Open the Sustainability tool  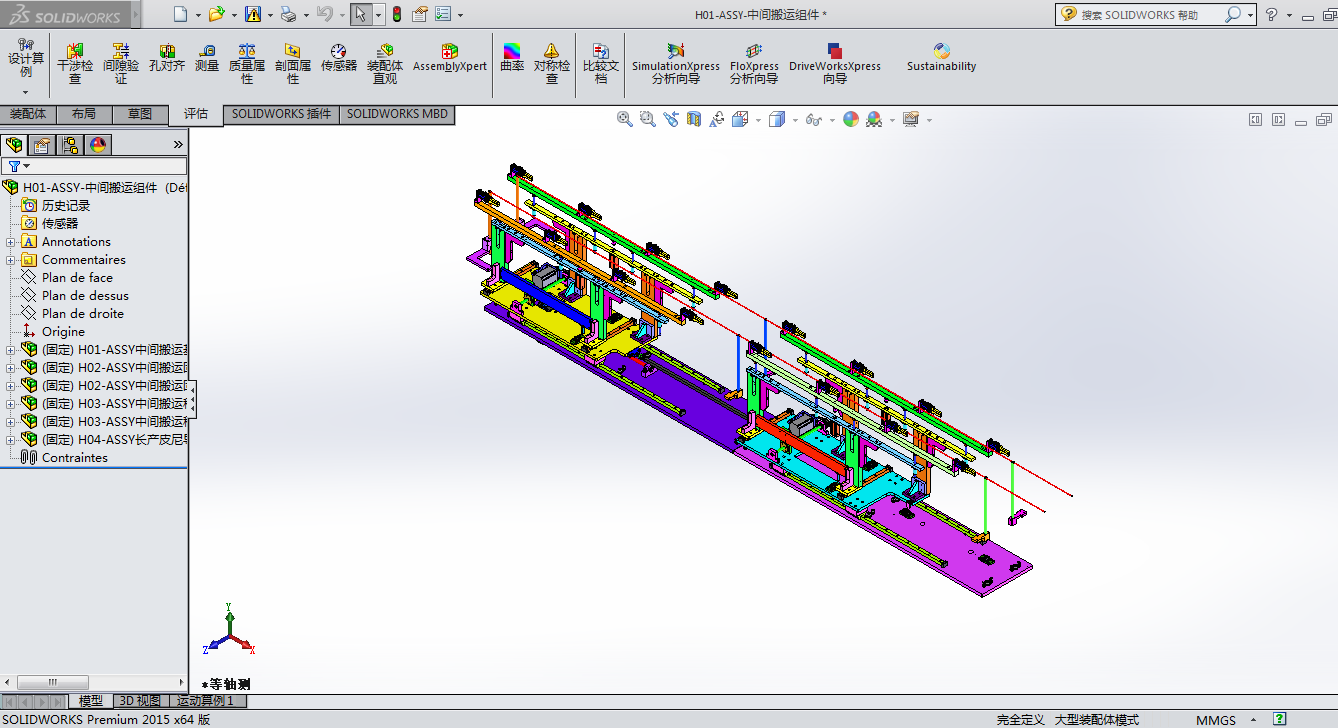tap(941, 58)
